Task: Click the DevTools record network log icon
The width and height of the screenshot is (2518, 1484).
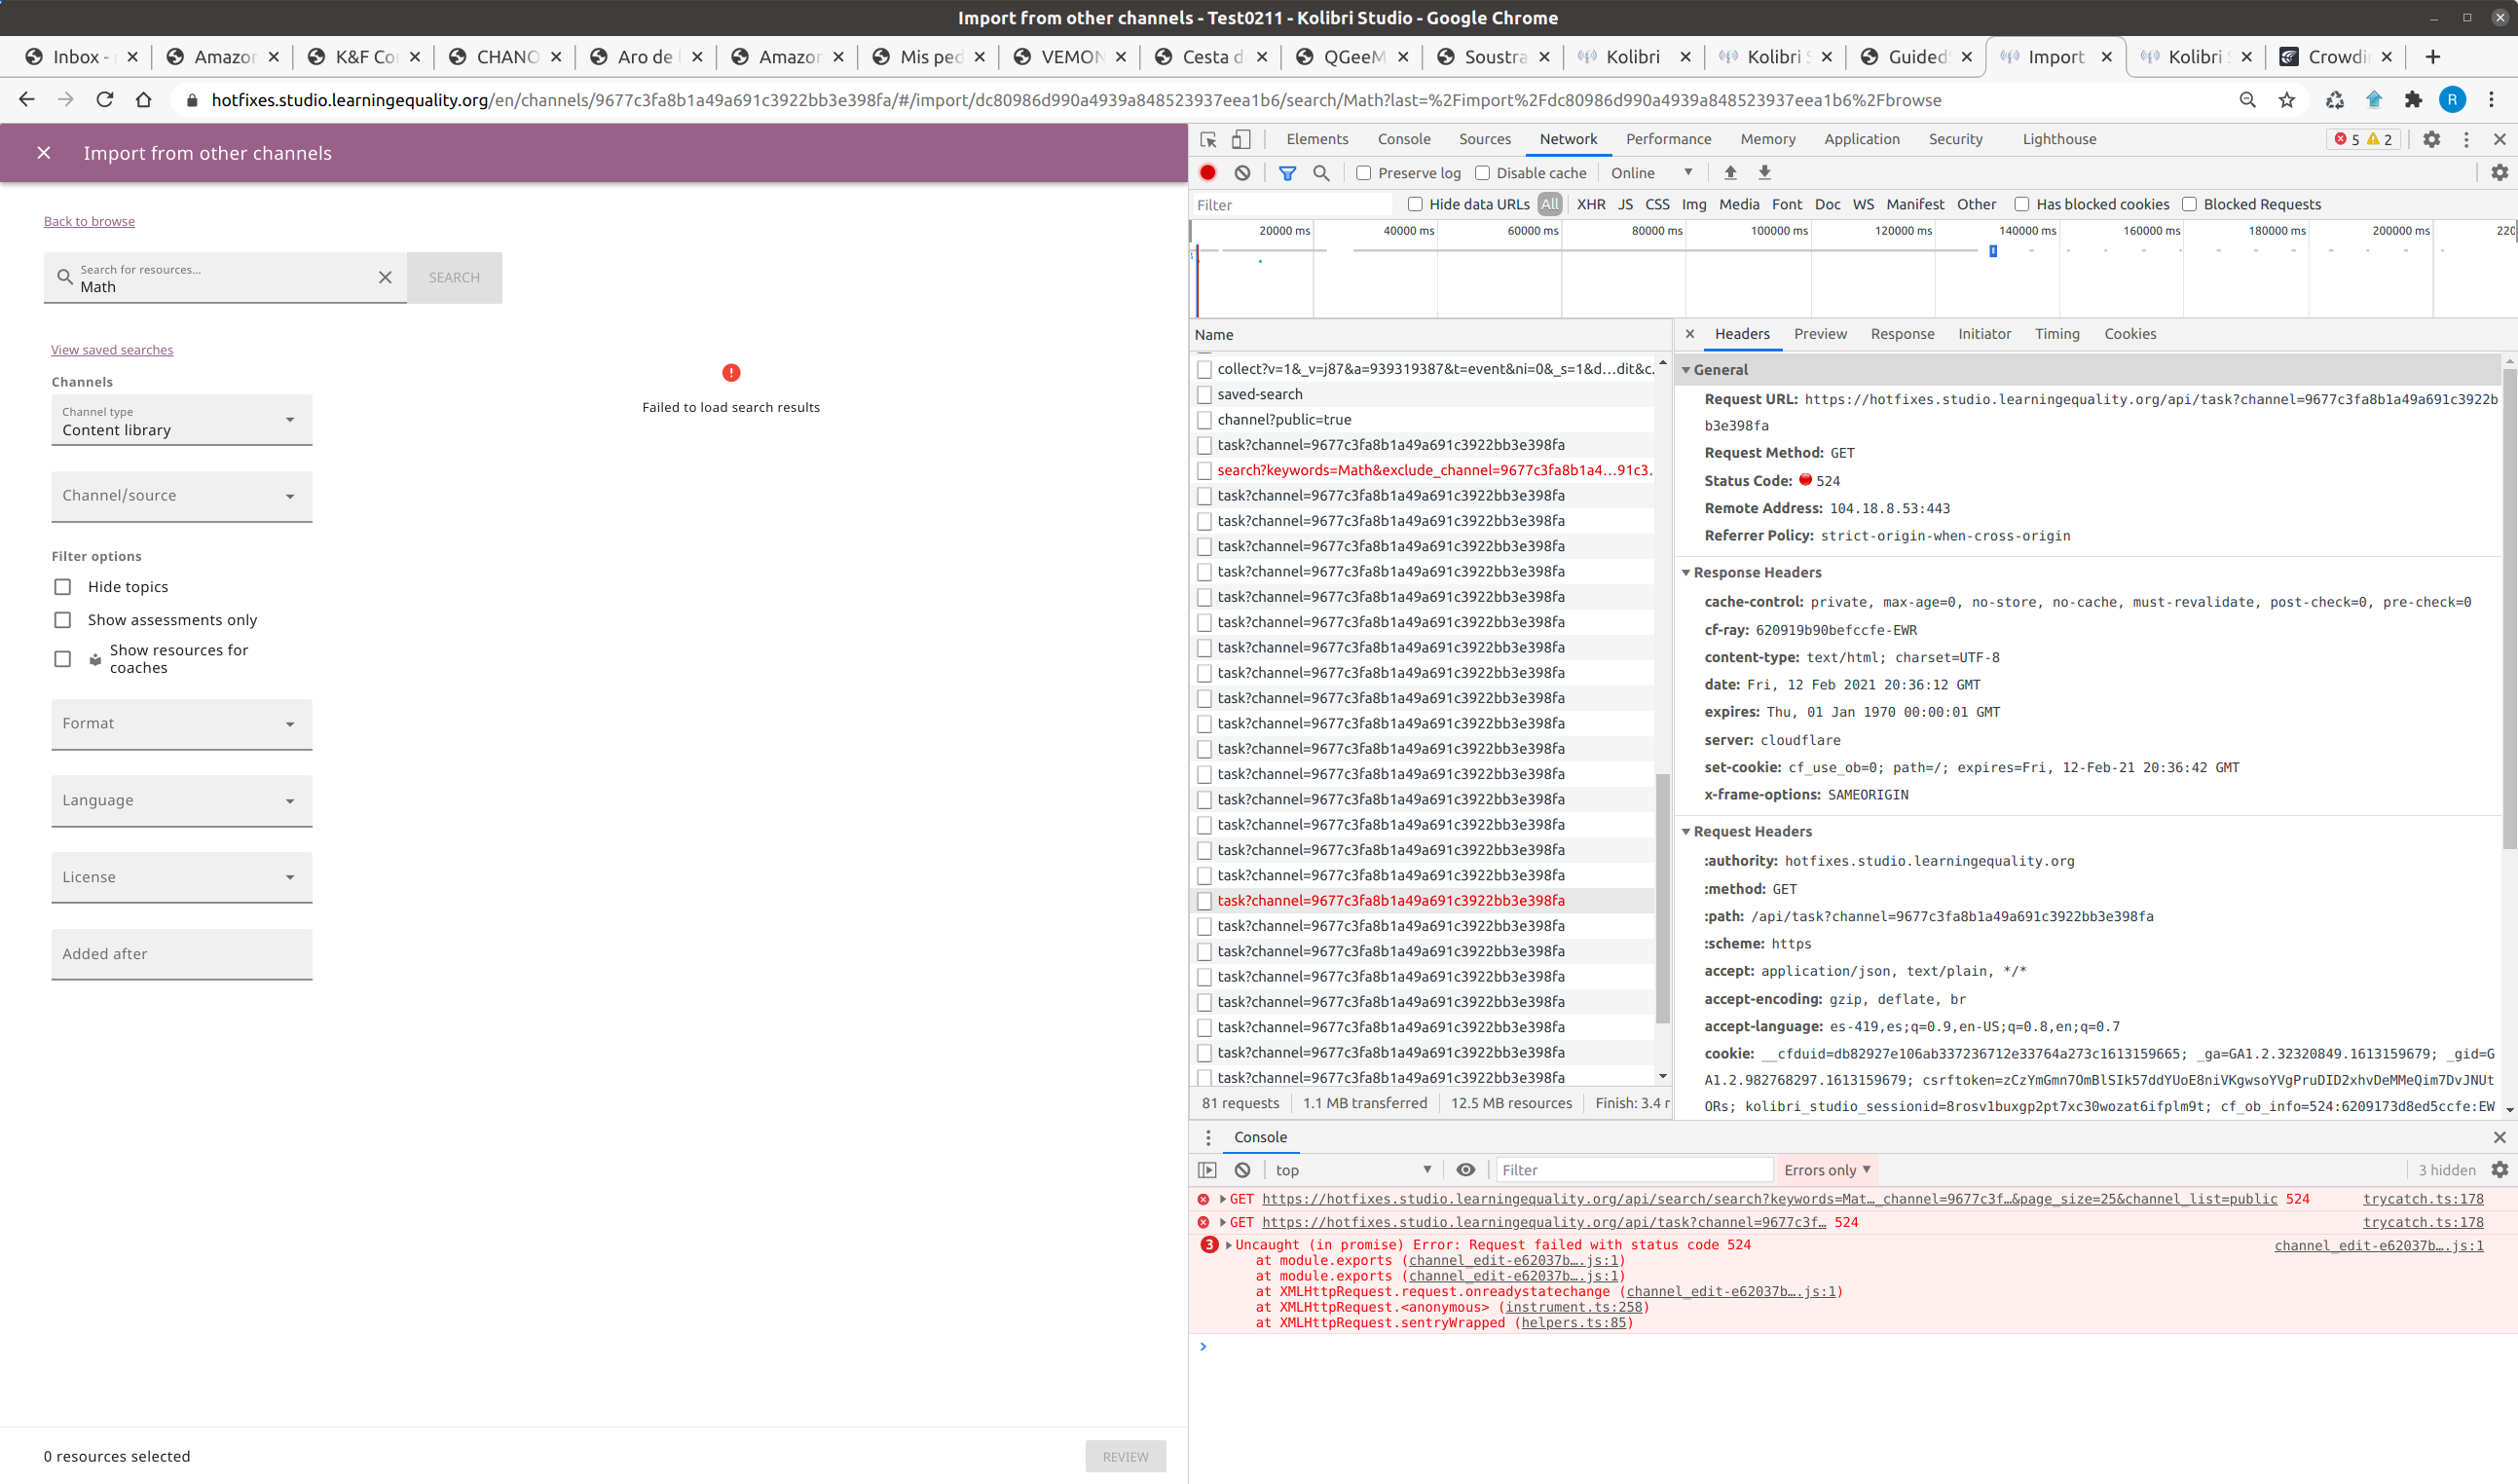Action: [1208, 173]
